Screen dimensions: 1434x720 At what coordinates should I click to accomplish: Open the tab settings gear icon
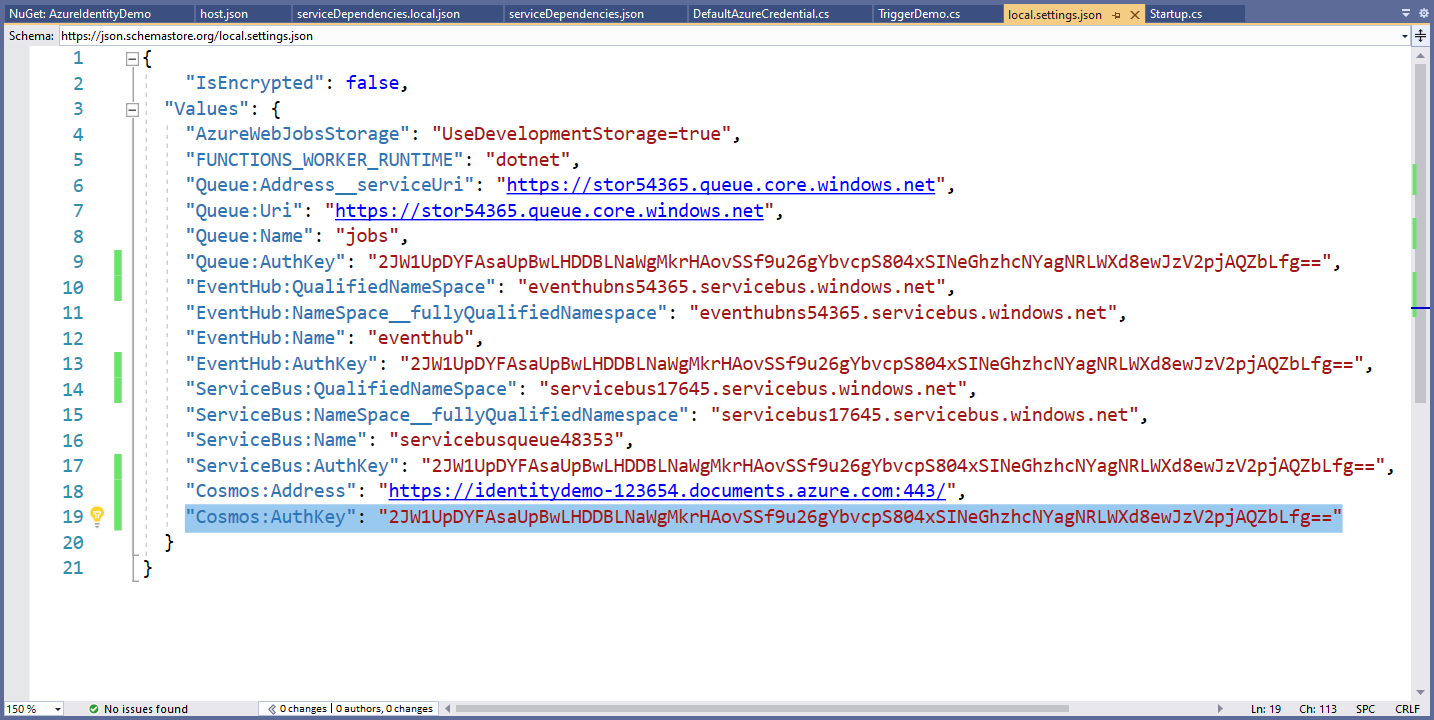[x=1423, y=14]
